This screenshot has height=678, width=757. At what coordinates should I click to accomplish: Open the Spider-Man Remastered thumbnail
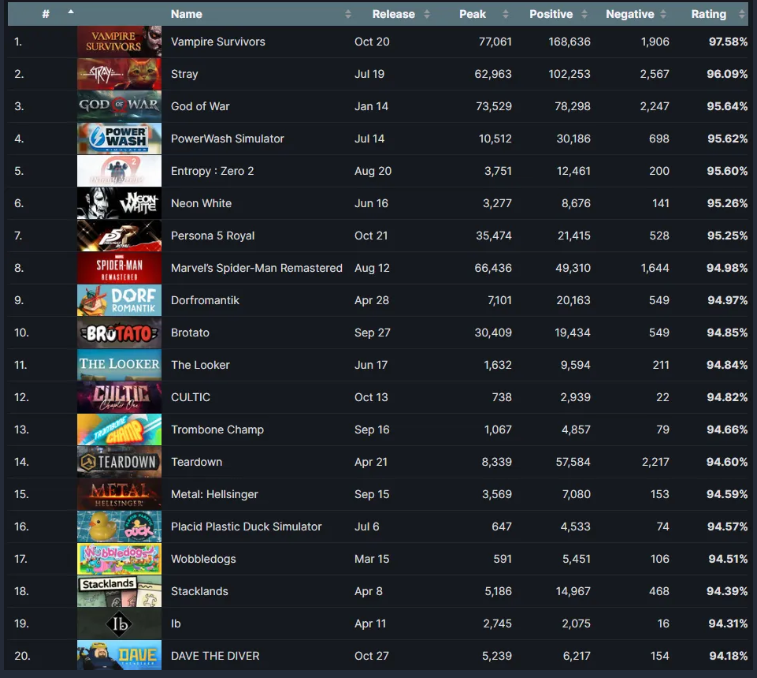pyautogui.click(x=119, y=268)
